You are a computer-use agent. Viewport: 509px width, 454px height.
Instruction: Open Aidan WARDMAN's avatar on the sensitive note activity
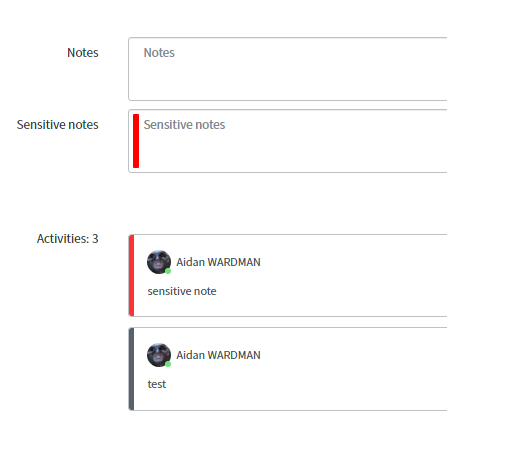pos(159,262)
